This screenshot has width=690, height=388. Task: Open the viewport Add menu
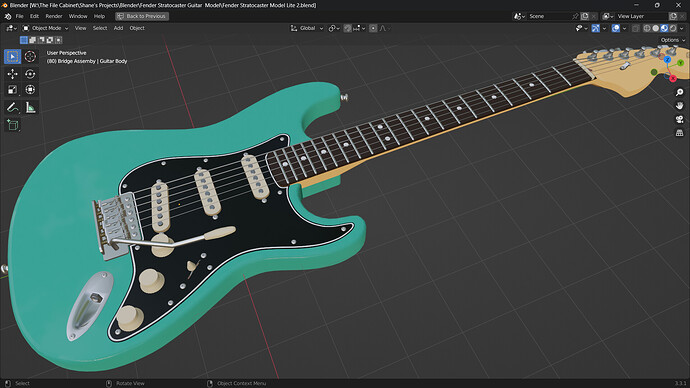point(118,28)
